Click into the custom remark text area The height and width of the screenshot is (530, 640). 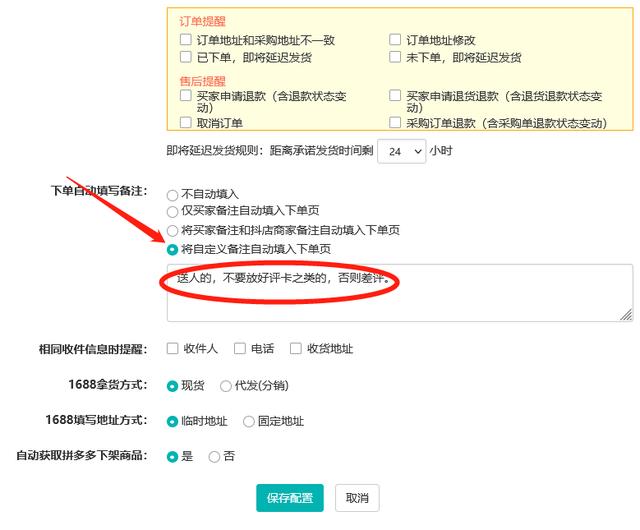[x=400, y=293]
